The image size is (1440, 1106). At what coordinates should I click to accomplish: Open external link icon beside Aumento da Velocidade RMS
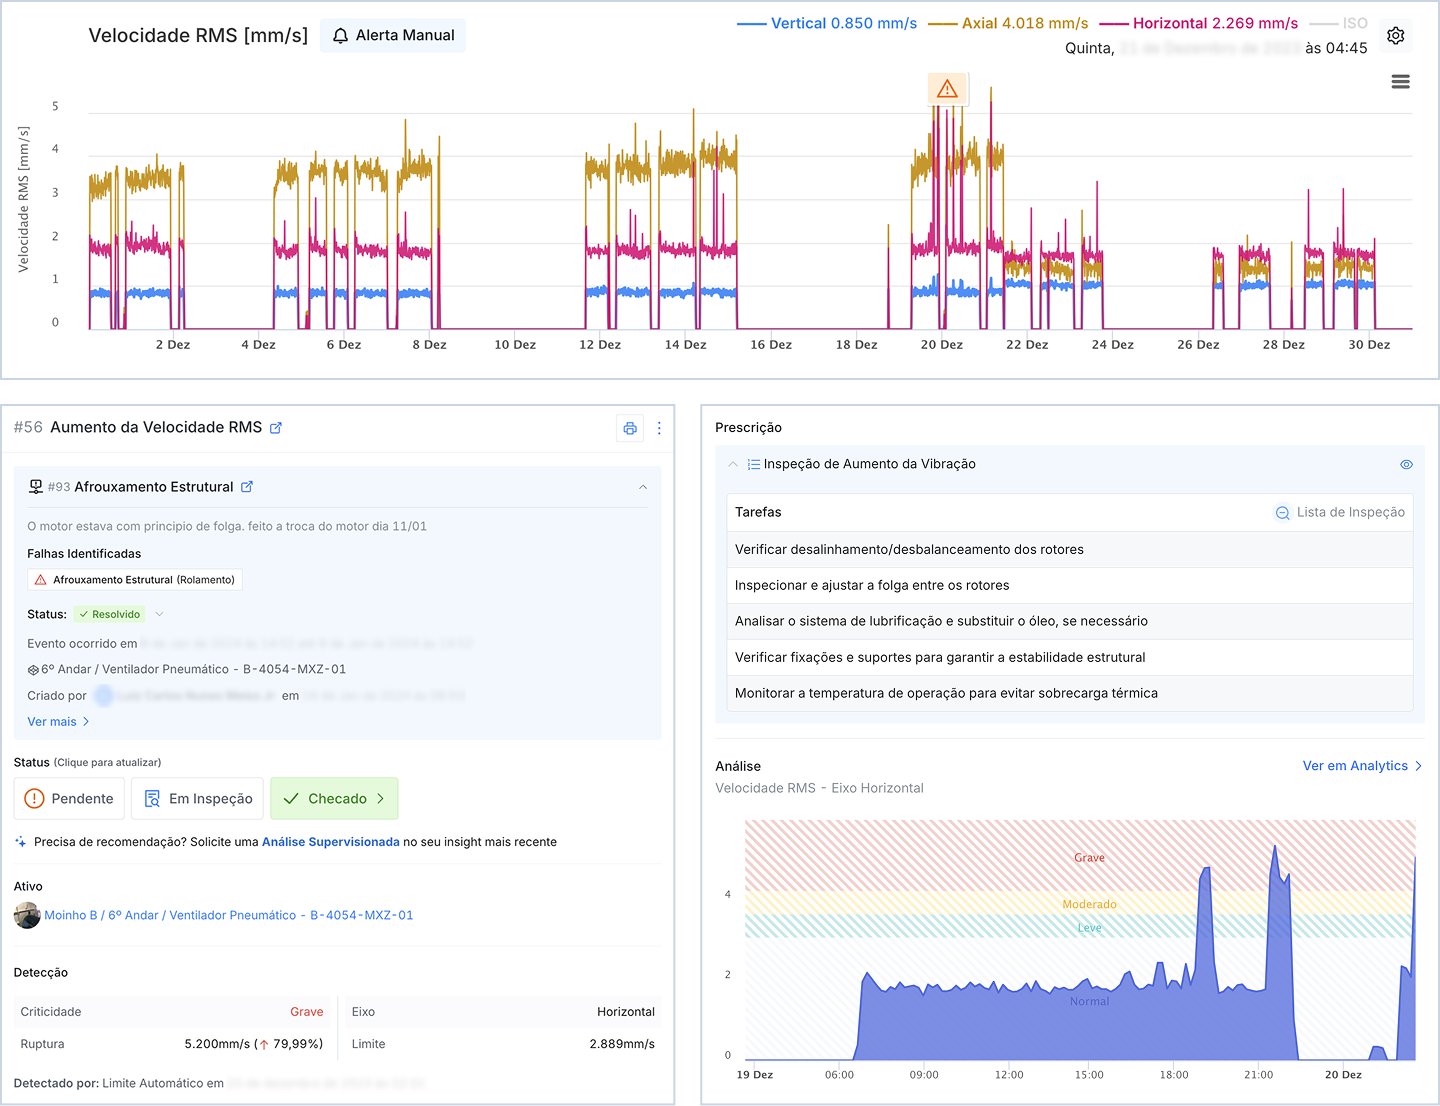point(276,428)
